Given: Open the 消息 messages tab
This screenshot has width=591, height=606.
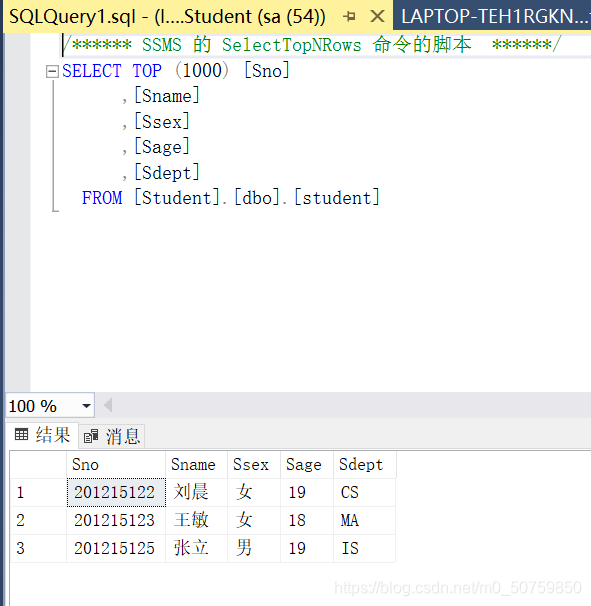Looking at the screenshot, I should 112,436.
